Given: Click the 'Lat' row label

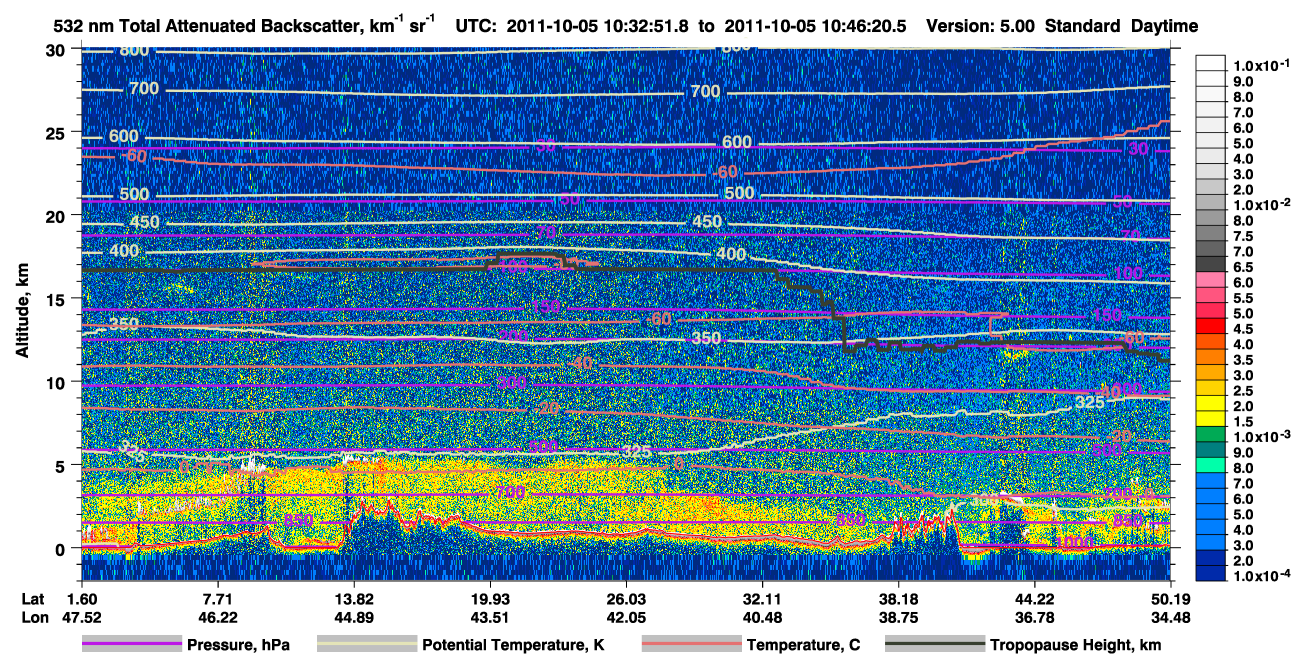Looking at the screenshot, I should (33, 598).
